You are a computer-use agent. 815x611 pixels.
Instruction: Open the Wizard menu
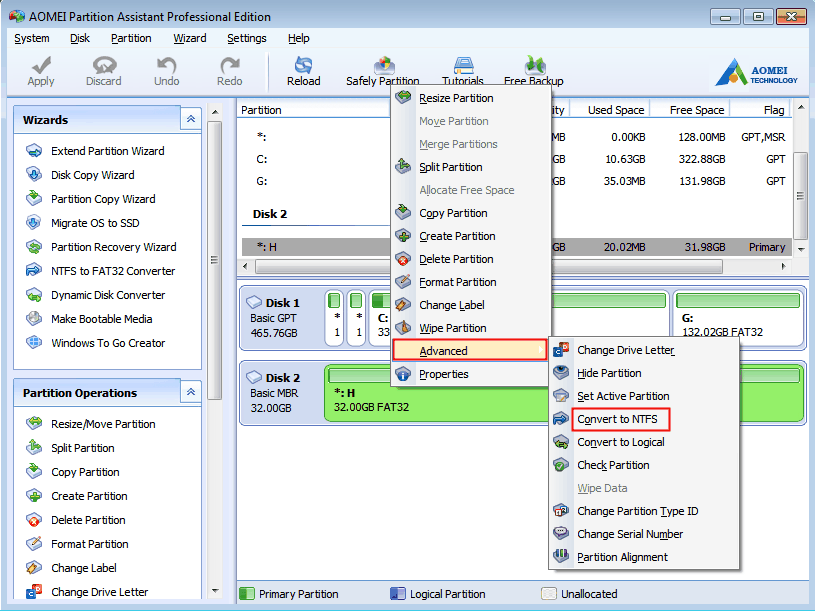(190, 38)
